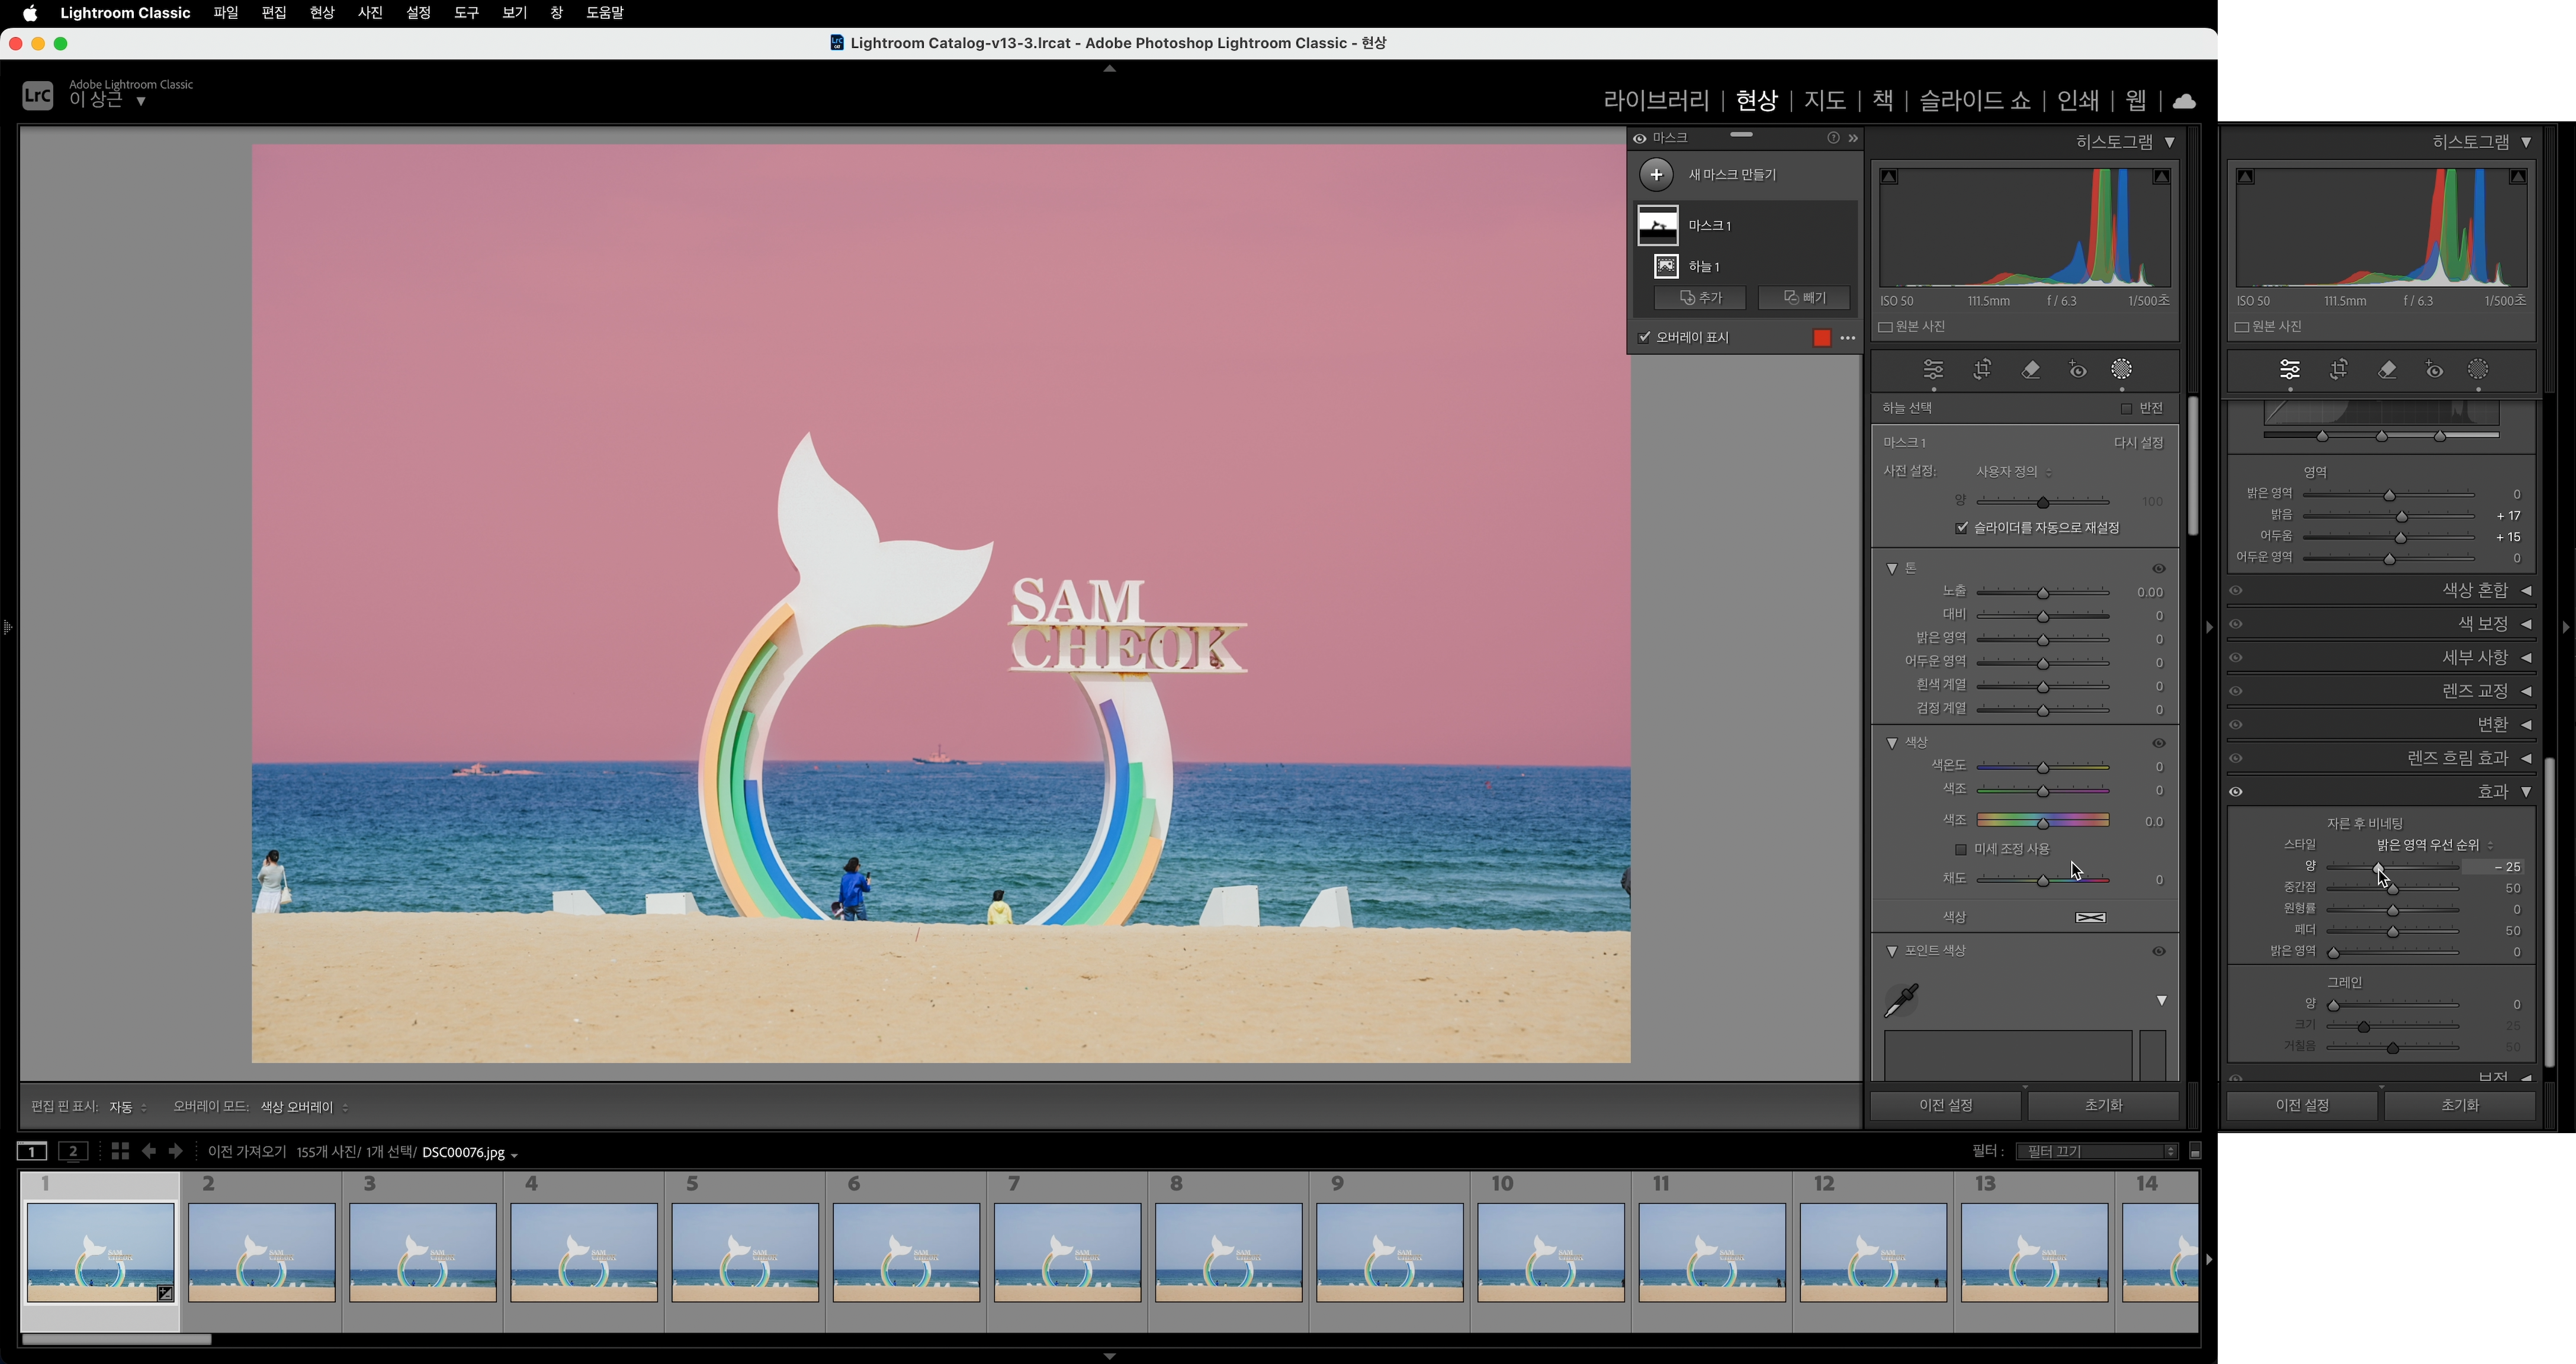Pick the point color eyedropper tool

(1900, 1000)
